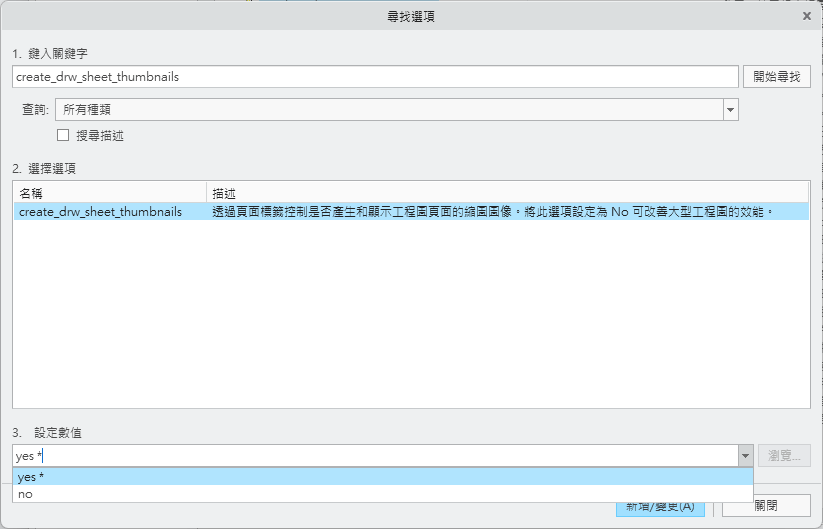Enable the 搜尋描述 checkbox
The image size is (823, 529).
point(63,135)
